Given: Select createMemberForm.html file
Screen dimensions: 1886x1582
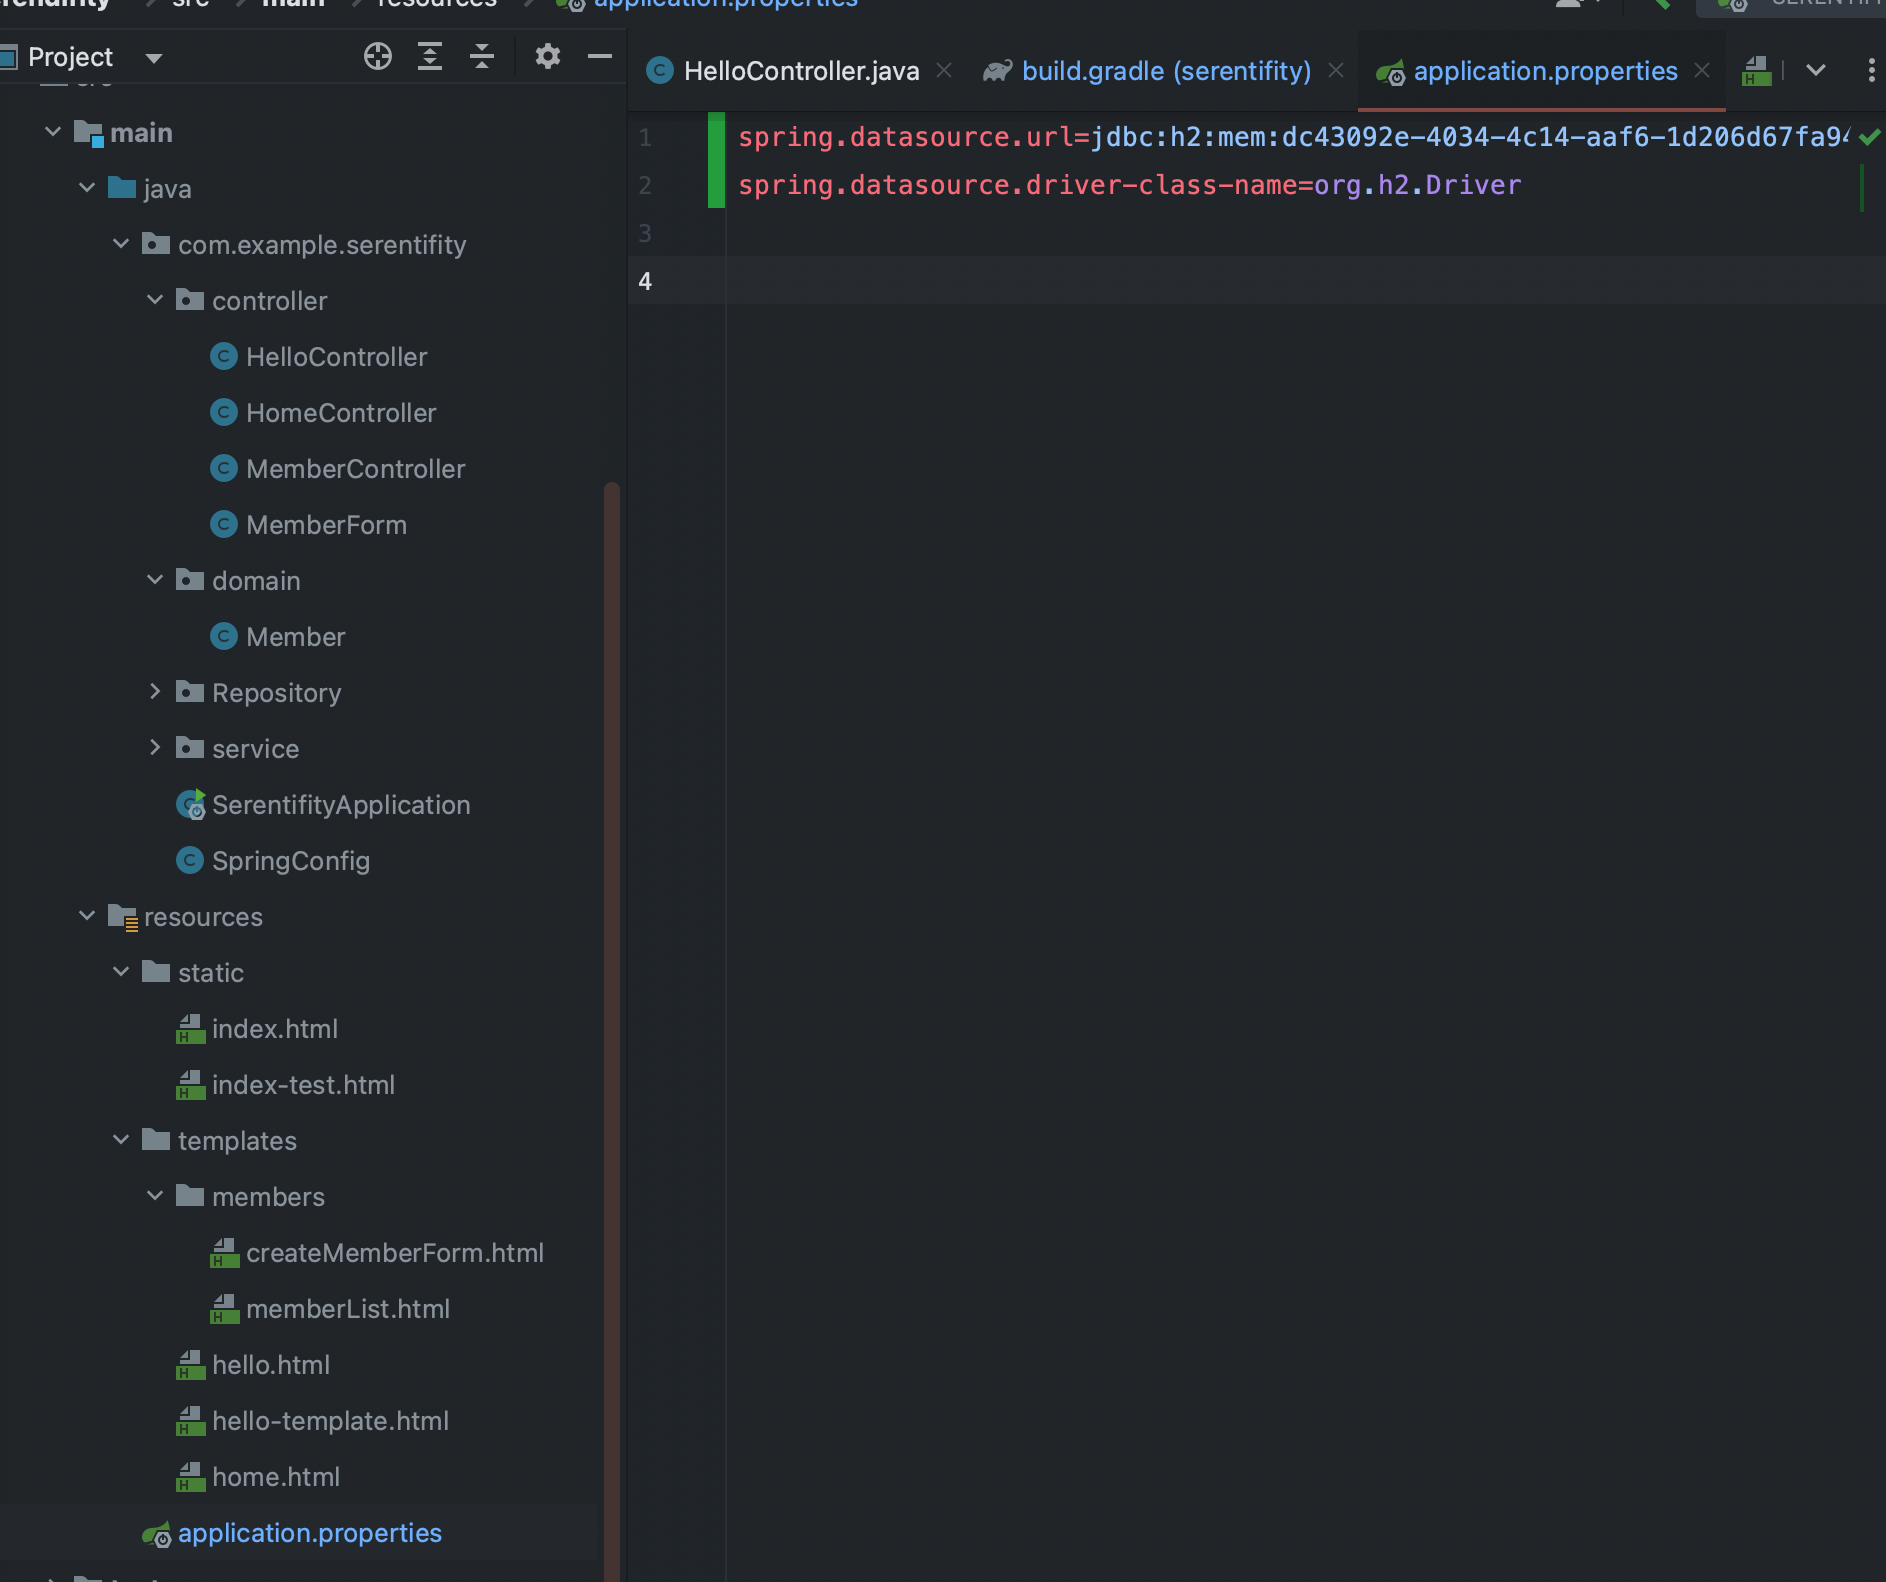Looking at the screenshot, I should [x=394, y=1253].
